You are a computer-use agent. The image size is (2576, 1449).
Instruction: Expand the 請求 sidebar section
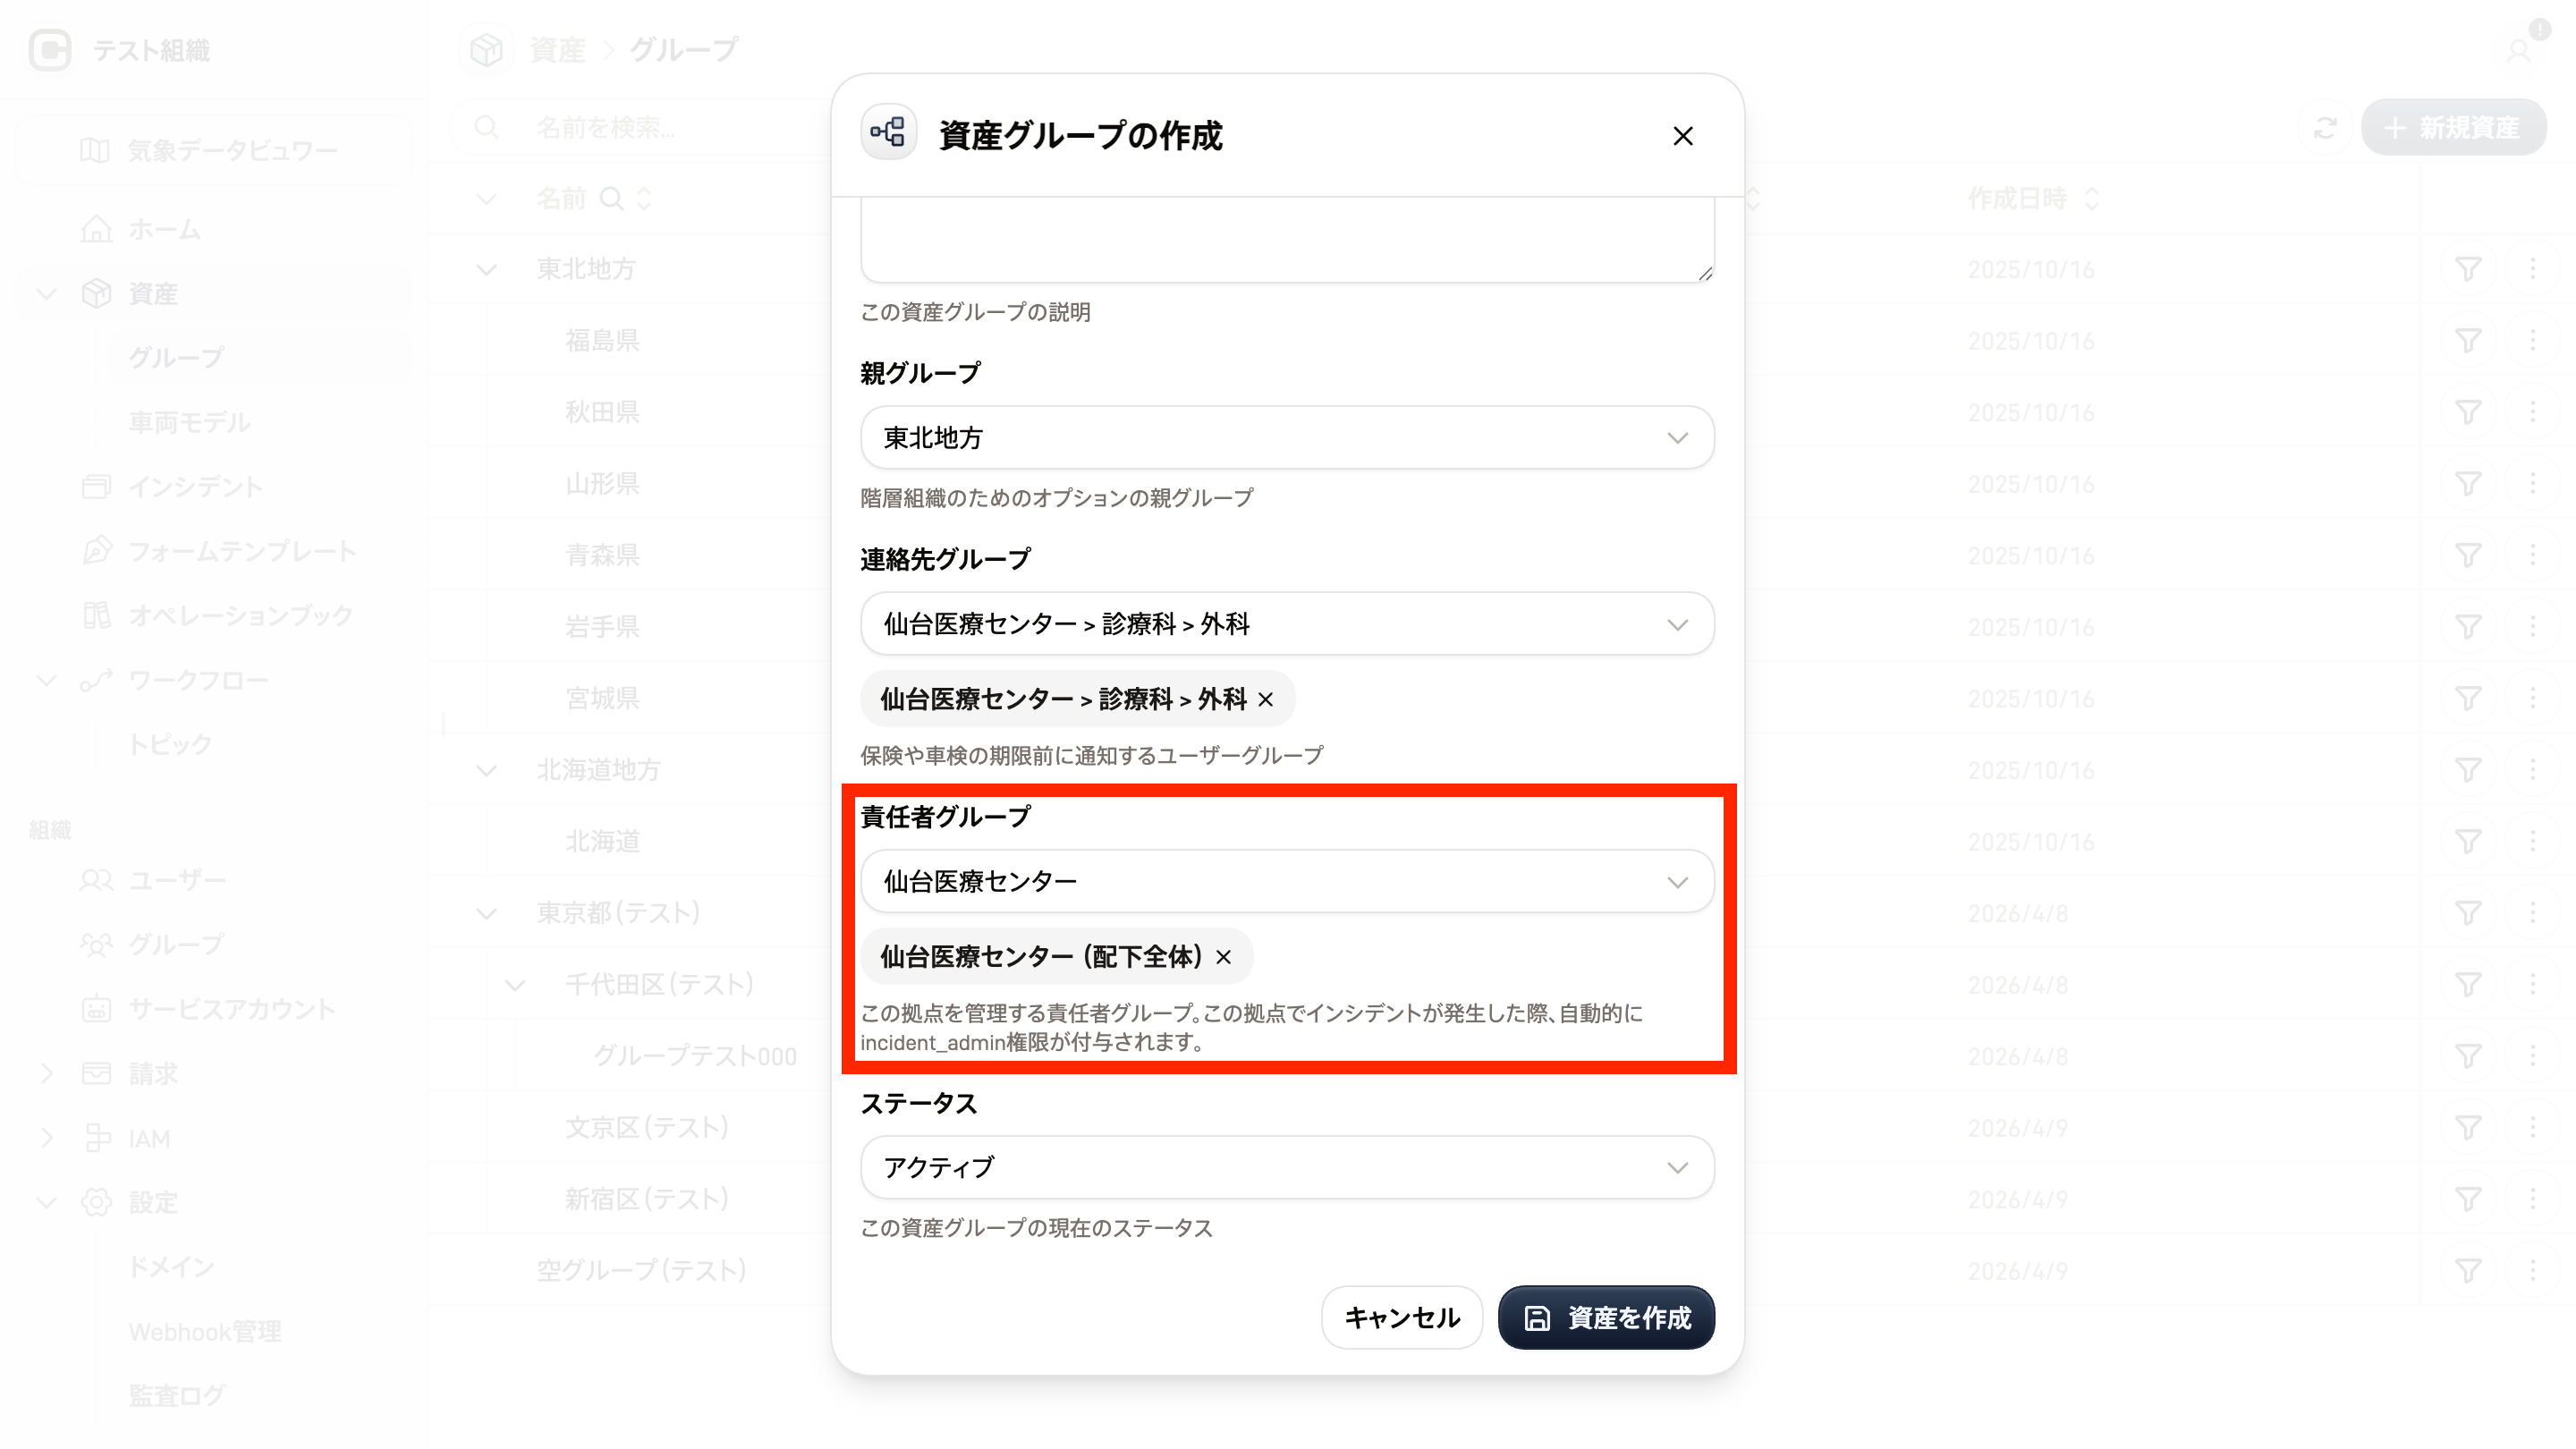click(x=46, y=1074)
